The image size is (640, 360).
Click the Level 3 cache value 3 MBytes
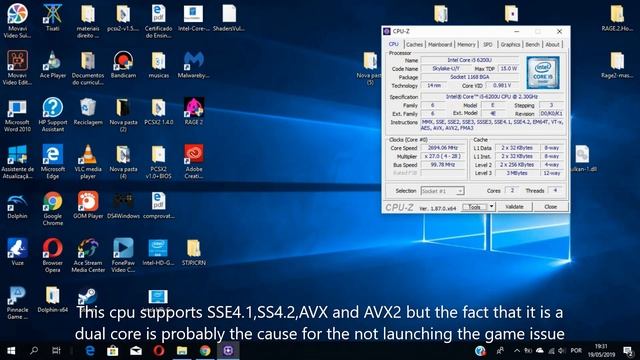coord(517,173)
